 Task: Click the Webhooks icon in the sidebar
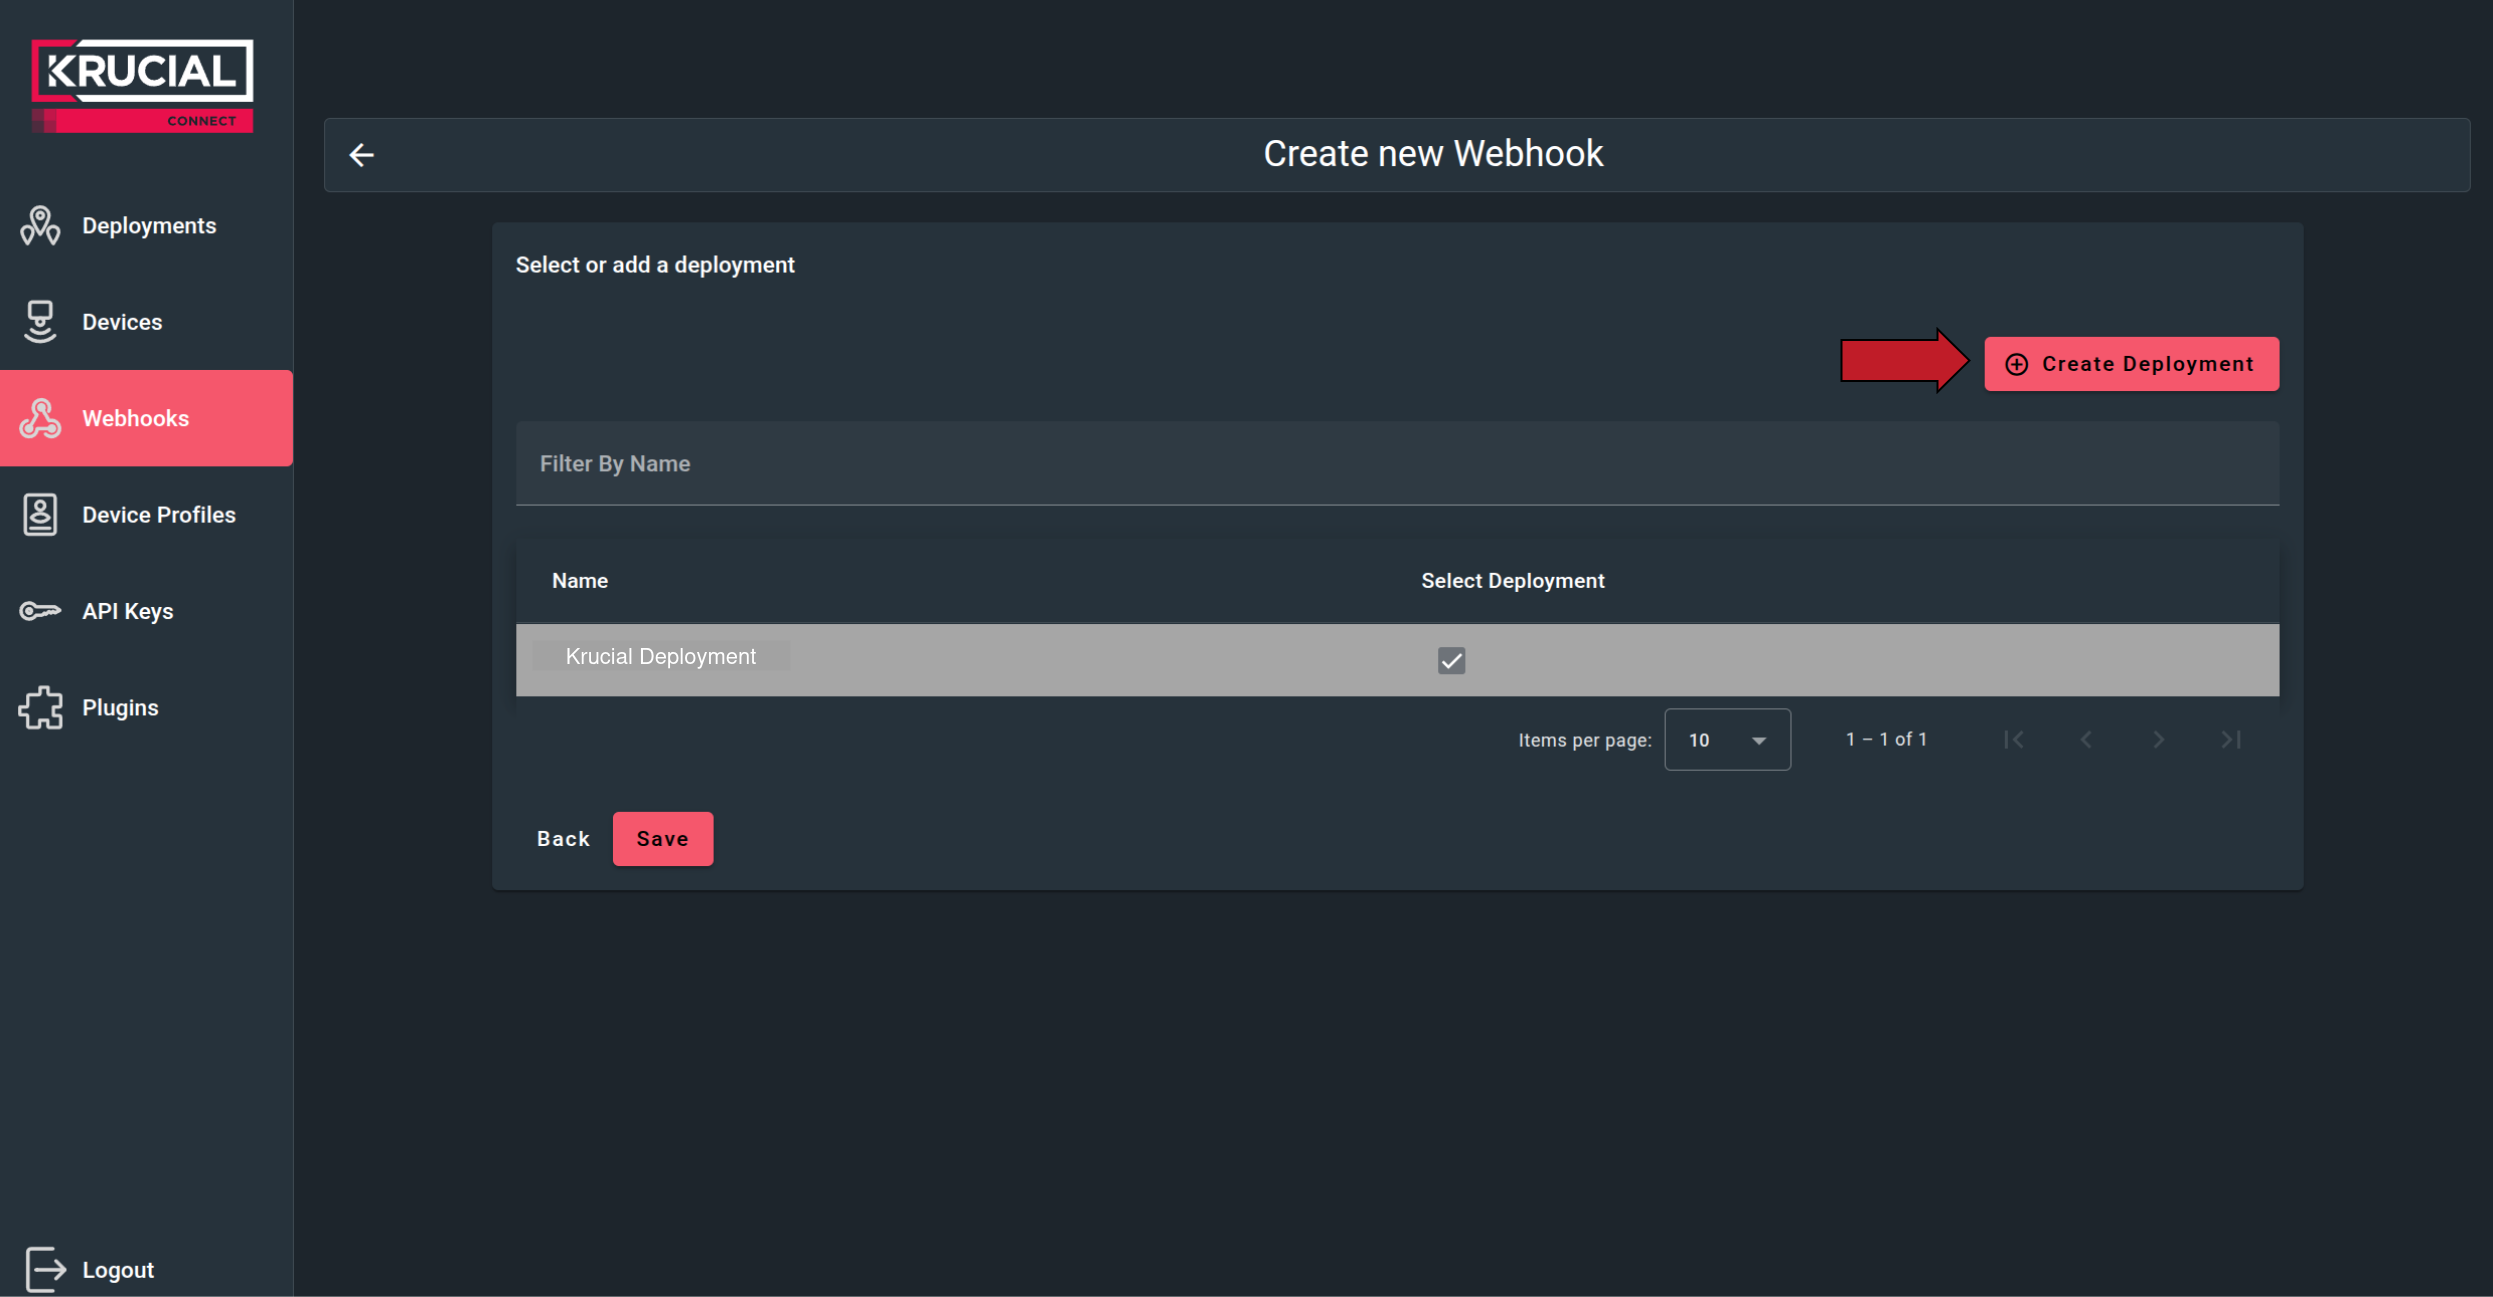tap(40, 418)
